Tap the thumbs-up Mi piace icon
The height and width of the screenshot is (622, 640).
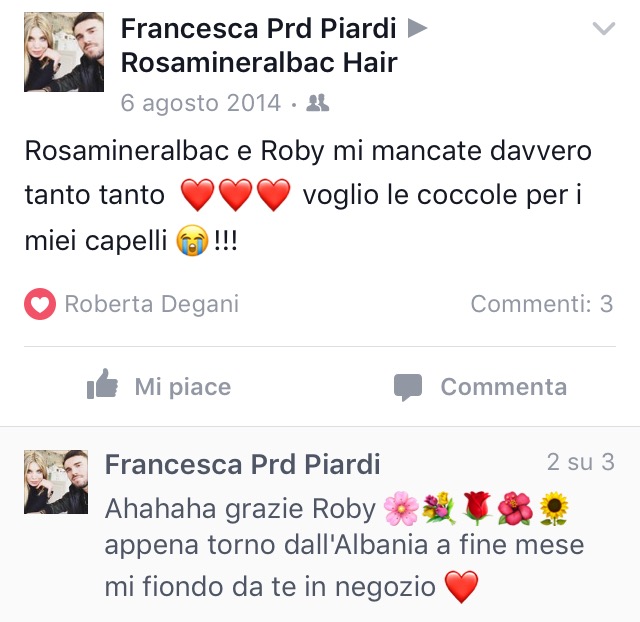coord(102,384)
